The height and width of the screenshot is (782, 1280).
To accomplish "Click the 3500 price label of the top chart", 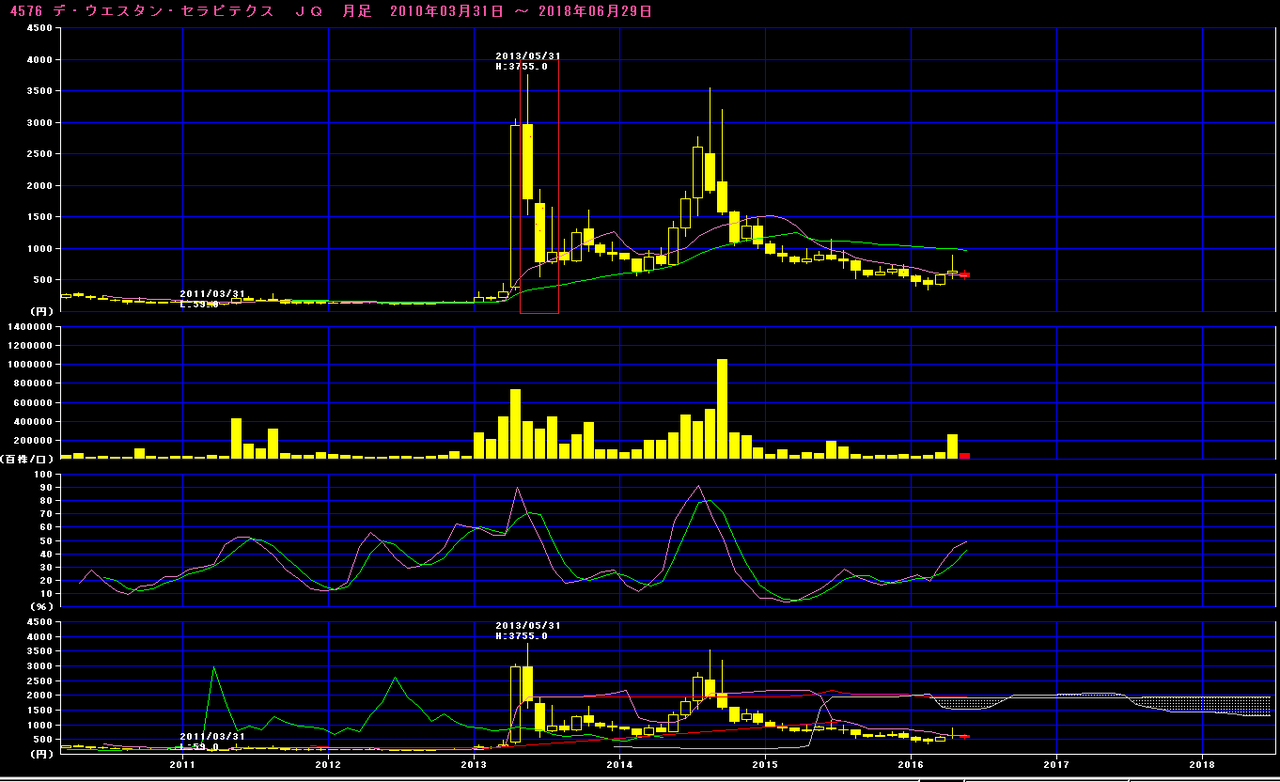I will tap(41, 91).
